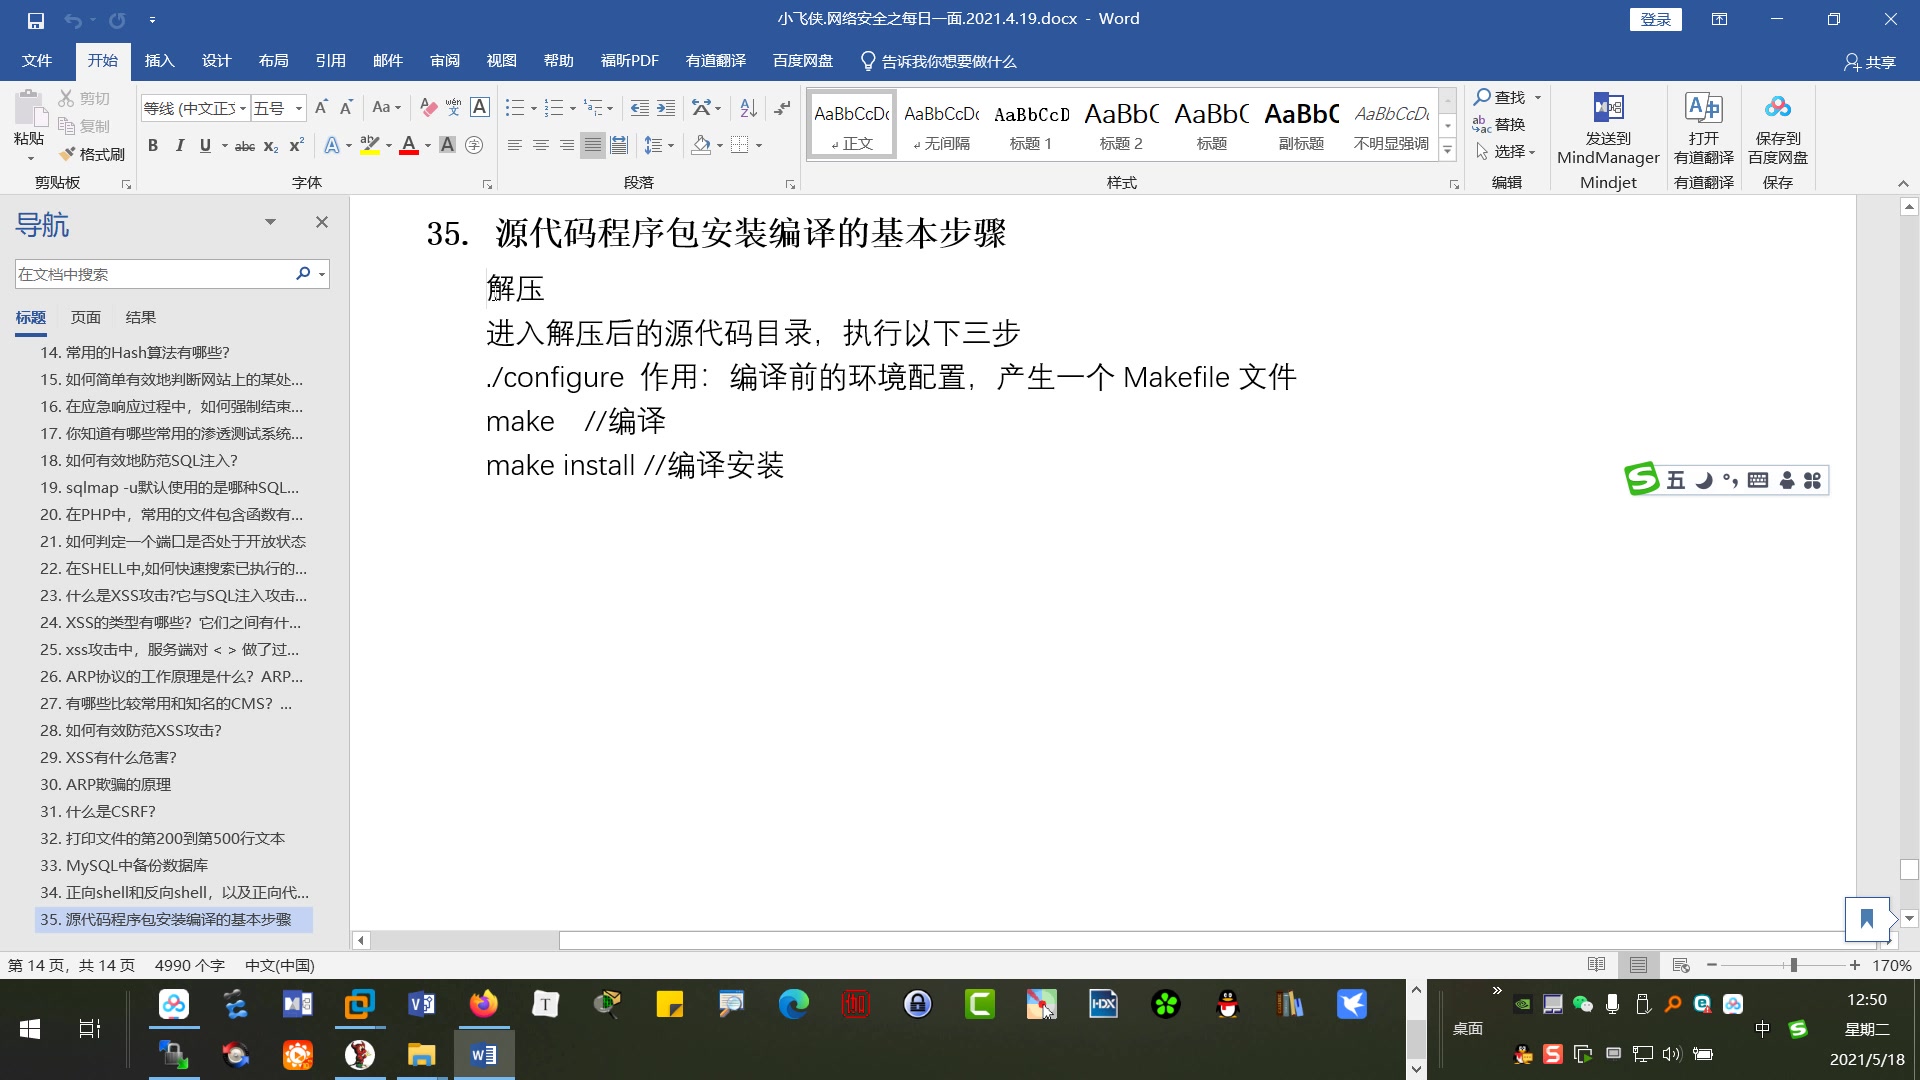Image resolution: width=1920 pixels, height=1080 pixels.
Task: Enable subscript formatting
Action: (270, 147)
